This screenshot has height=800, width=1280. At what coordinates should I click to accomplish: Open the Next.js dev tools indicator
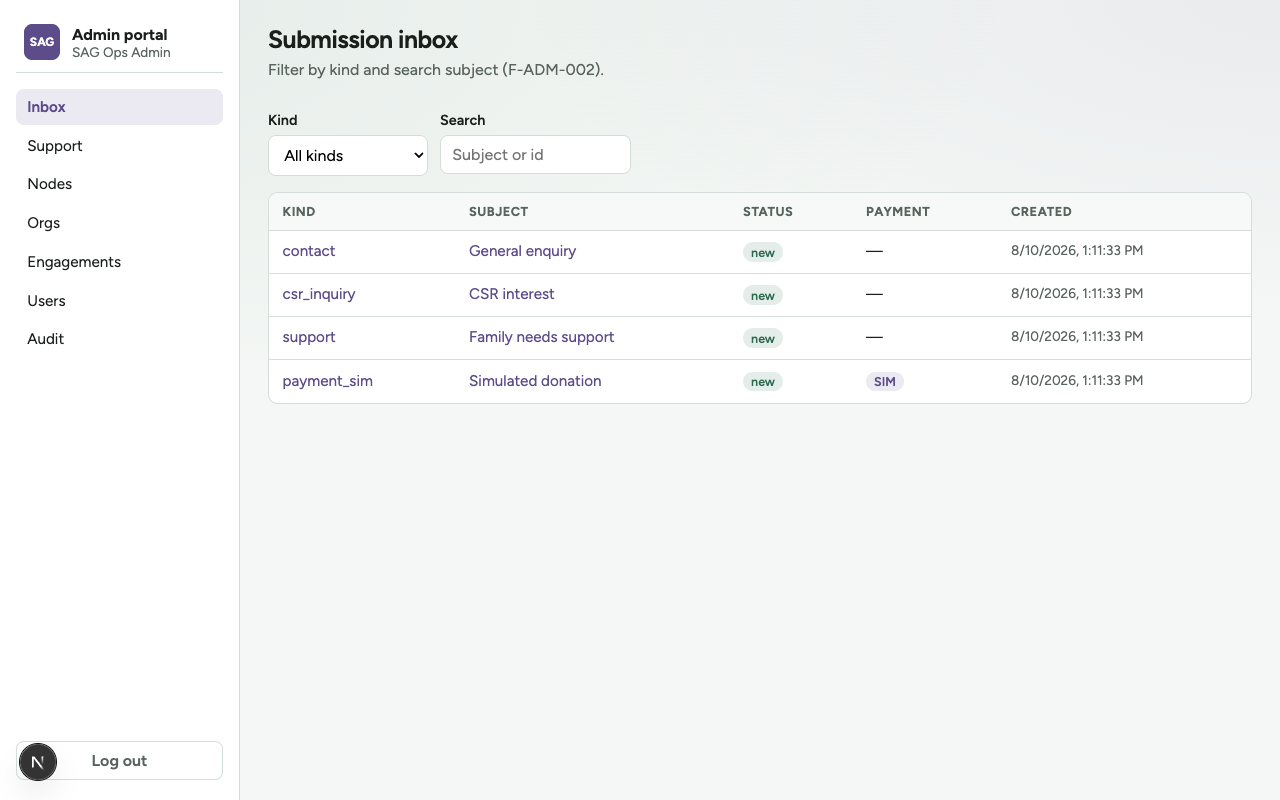(38, 762)
